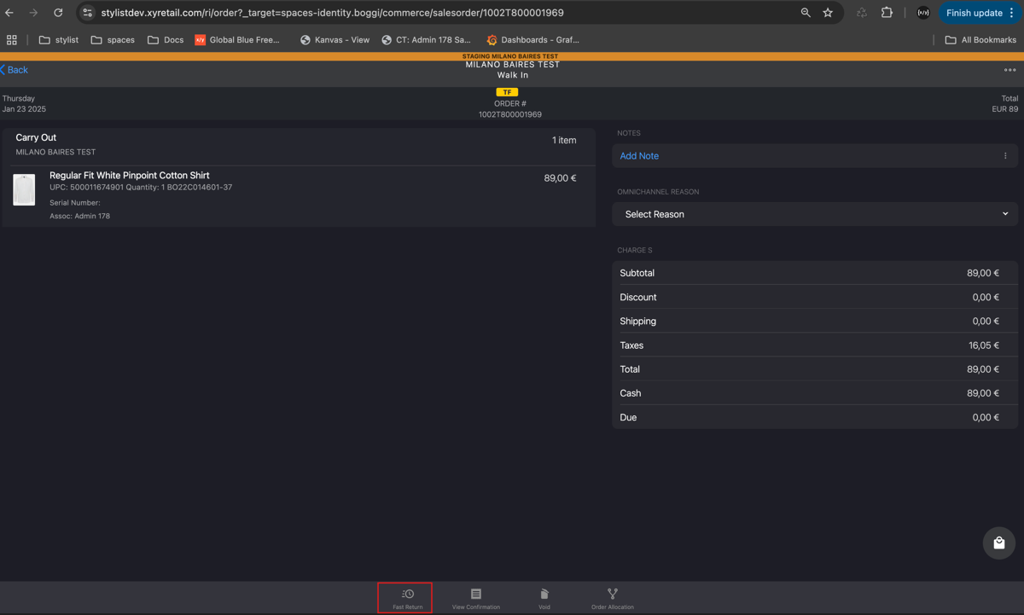
Task: Click the Due amount row
Action: (x=814, y=417)
